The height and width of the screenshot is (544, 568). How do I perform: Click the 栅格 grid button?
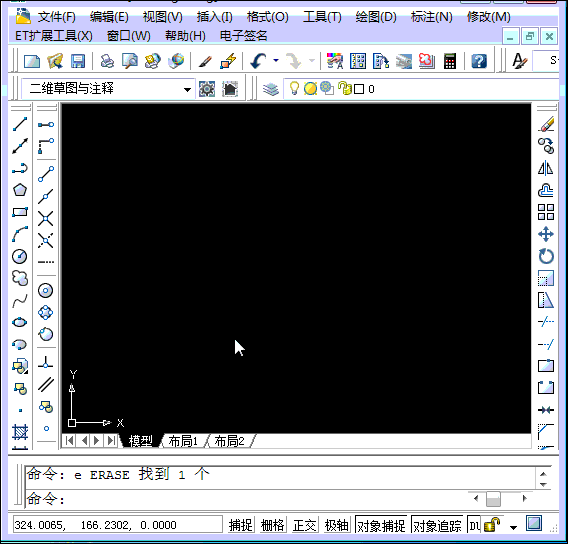[273, 525]
